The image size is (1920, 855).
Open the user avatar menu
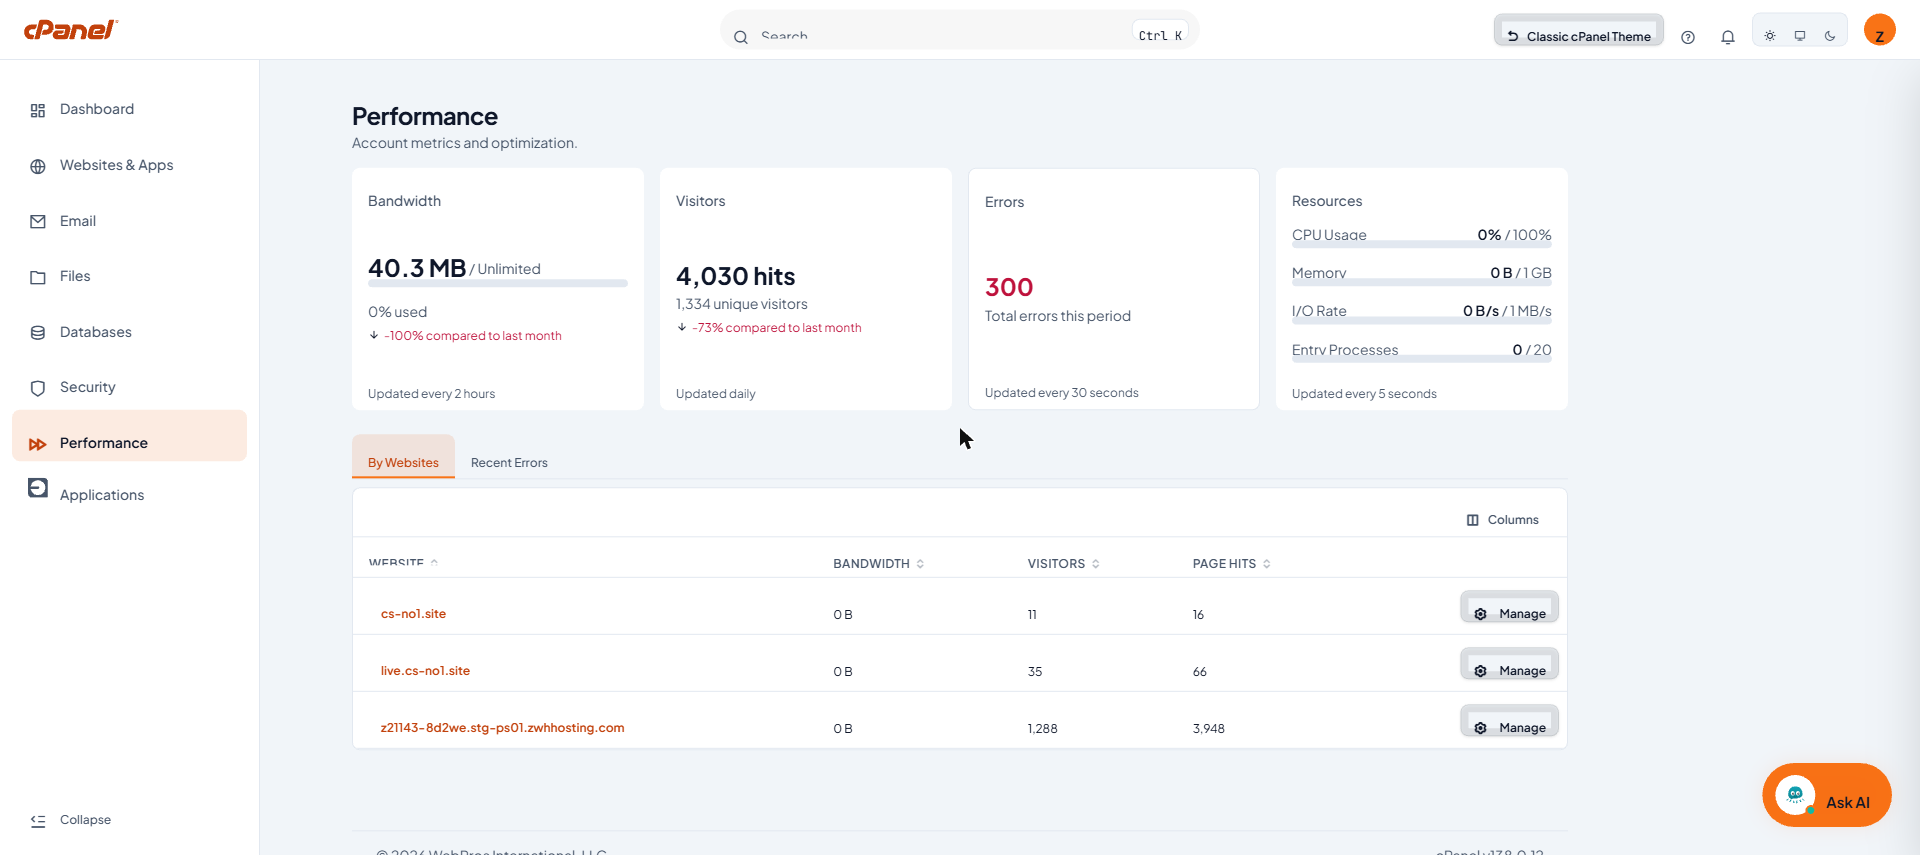coord(1880,30)
